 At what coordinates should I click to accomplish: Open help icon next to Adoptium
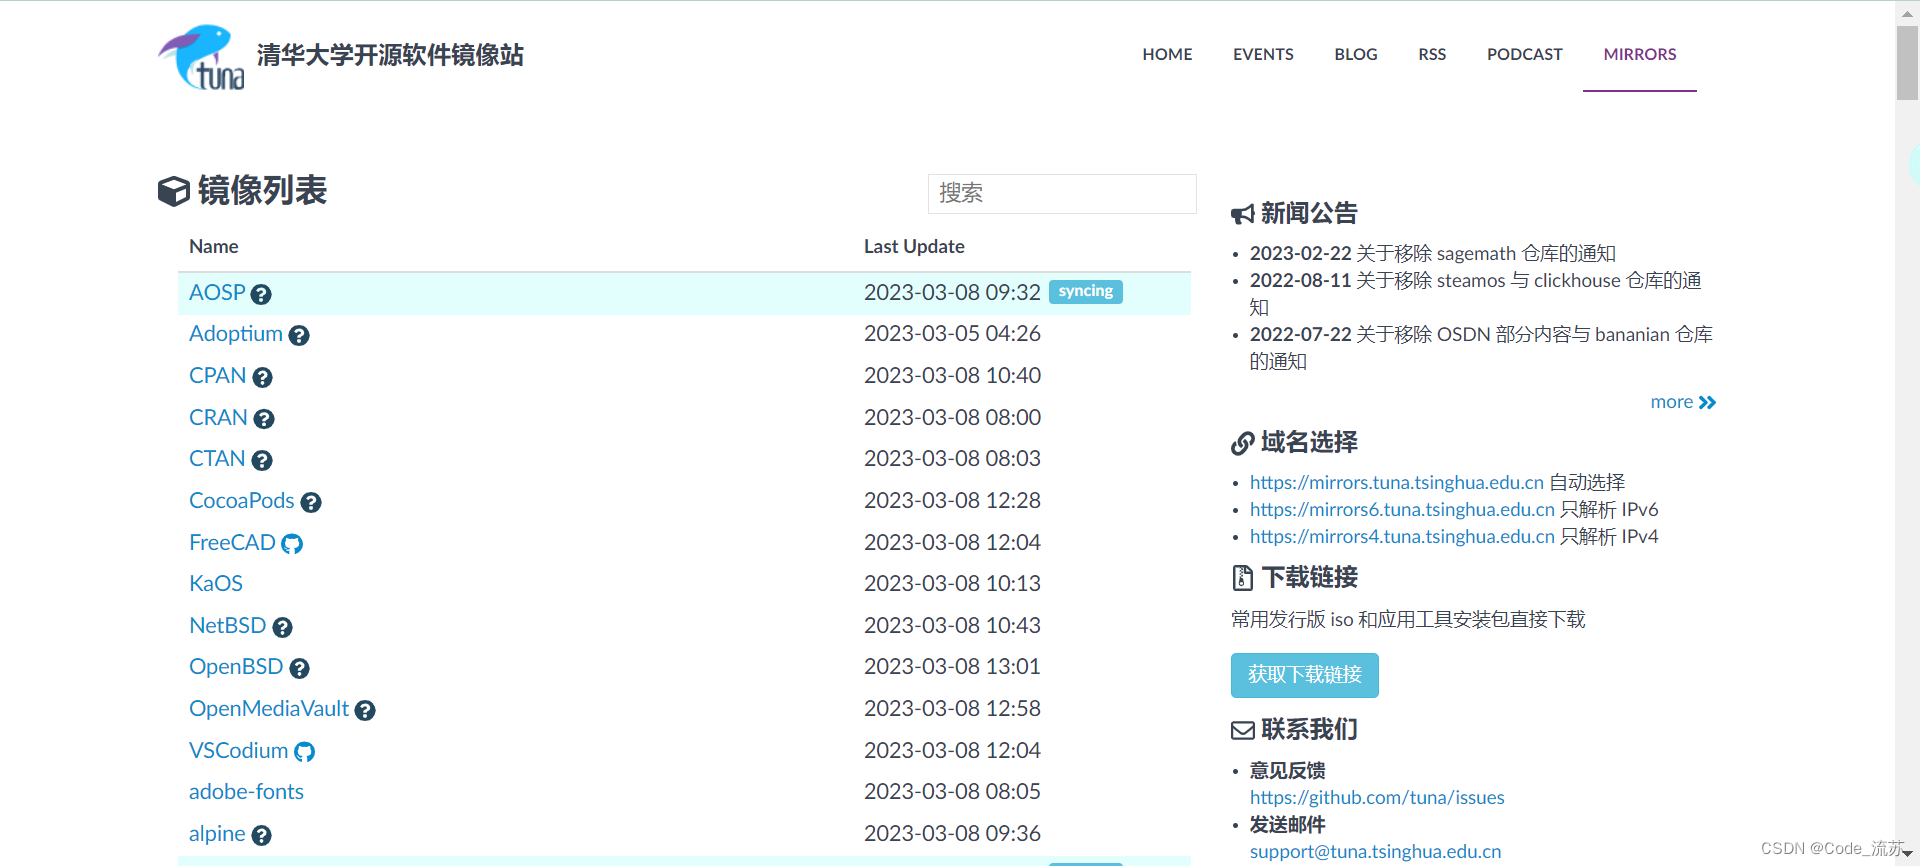299,336
